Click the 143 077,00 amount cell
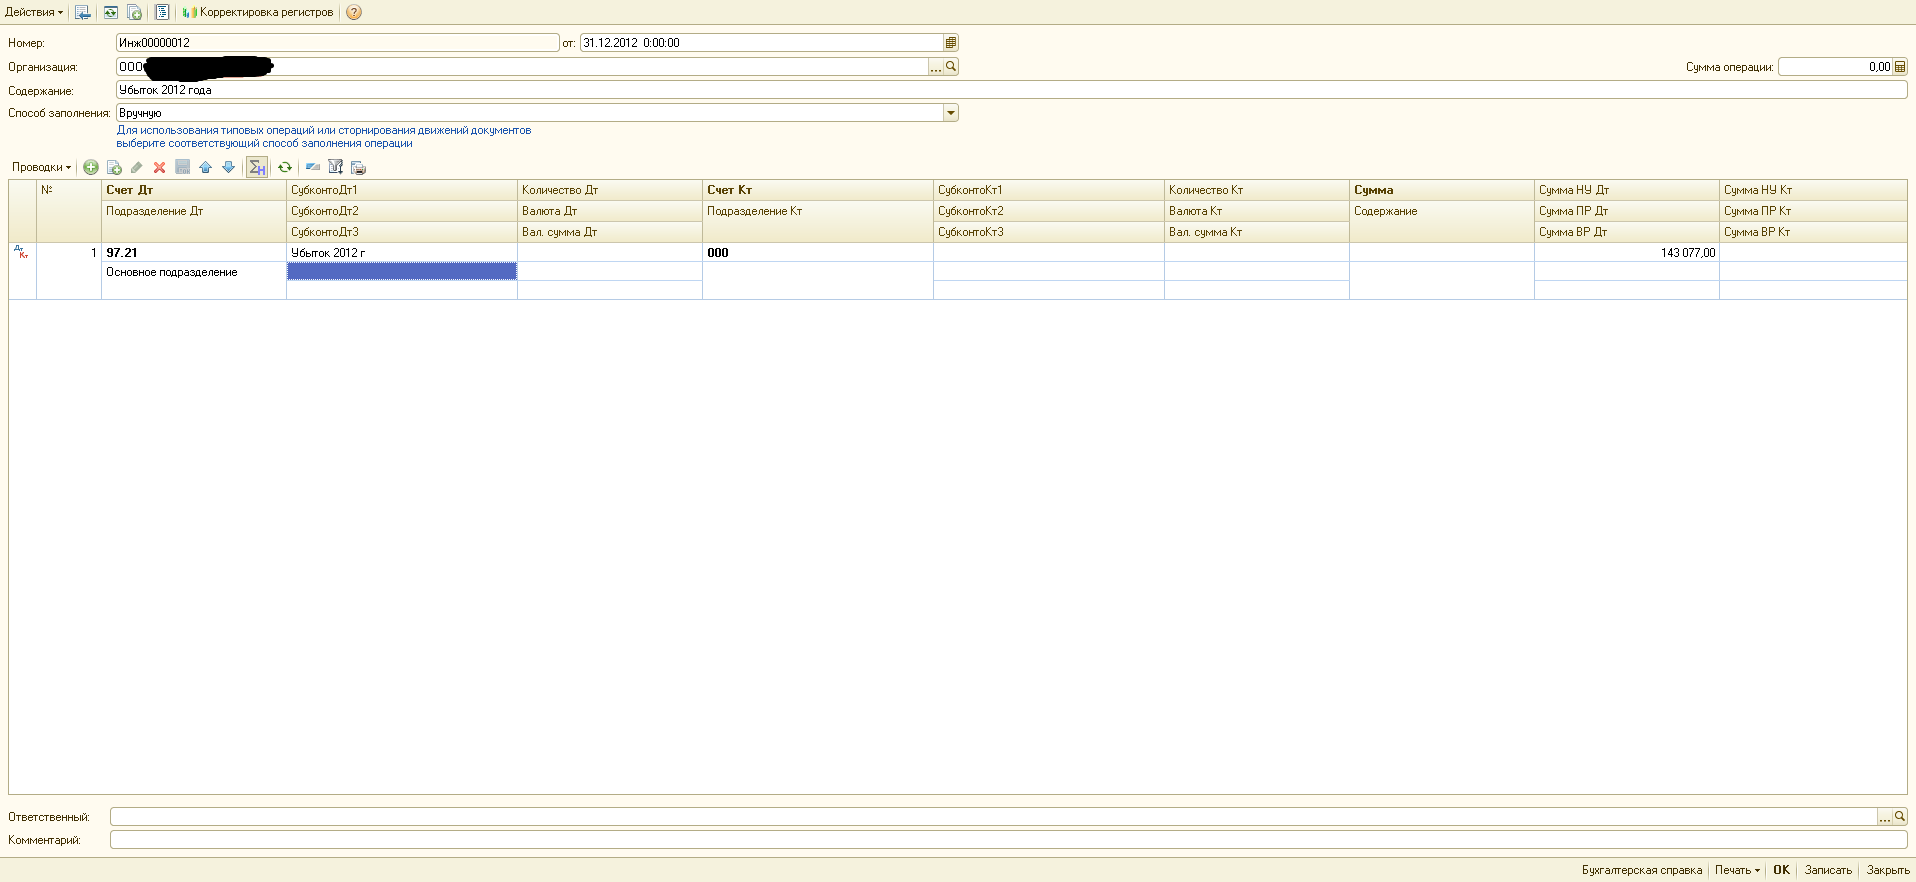 (x=1627, y=253)
